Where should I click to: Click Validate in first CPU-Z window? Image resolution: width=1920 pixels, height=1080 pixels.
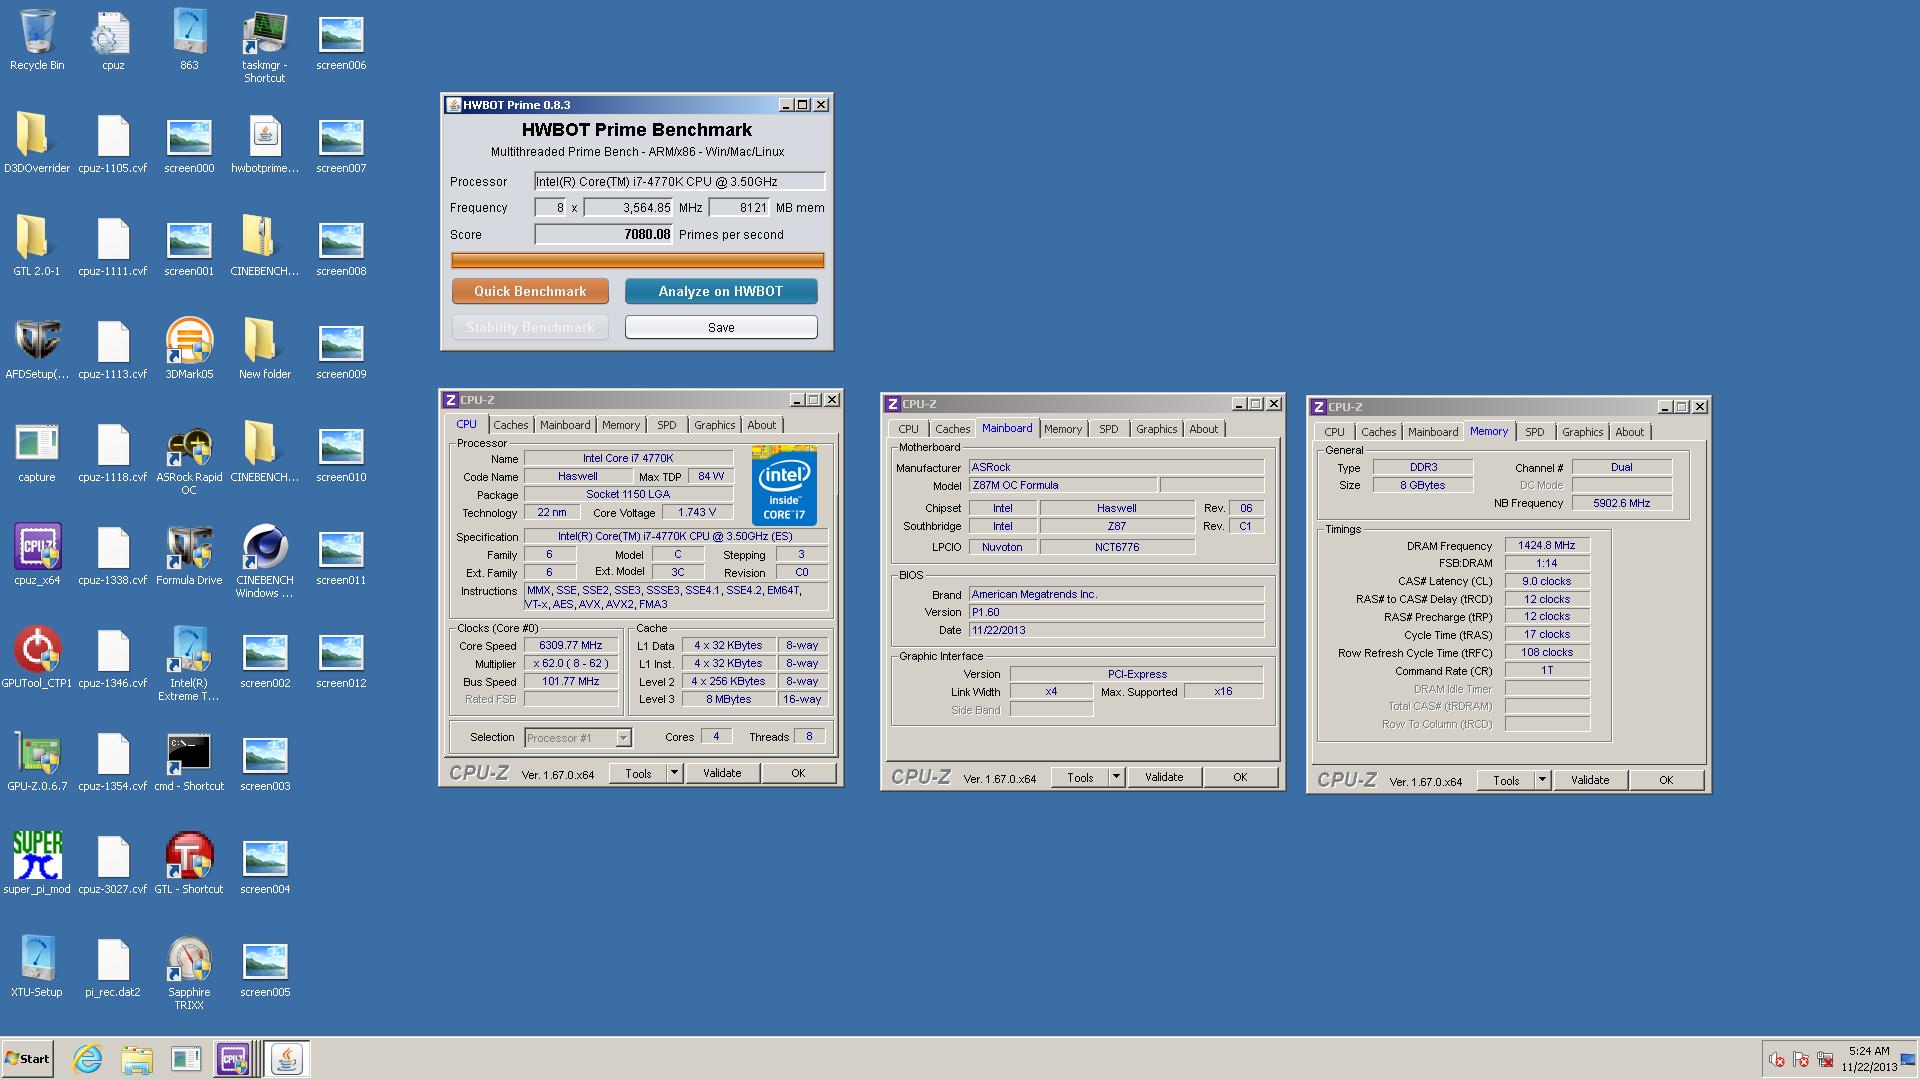tap(722, 773)
